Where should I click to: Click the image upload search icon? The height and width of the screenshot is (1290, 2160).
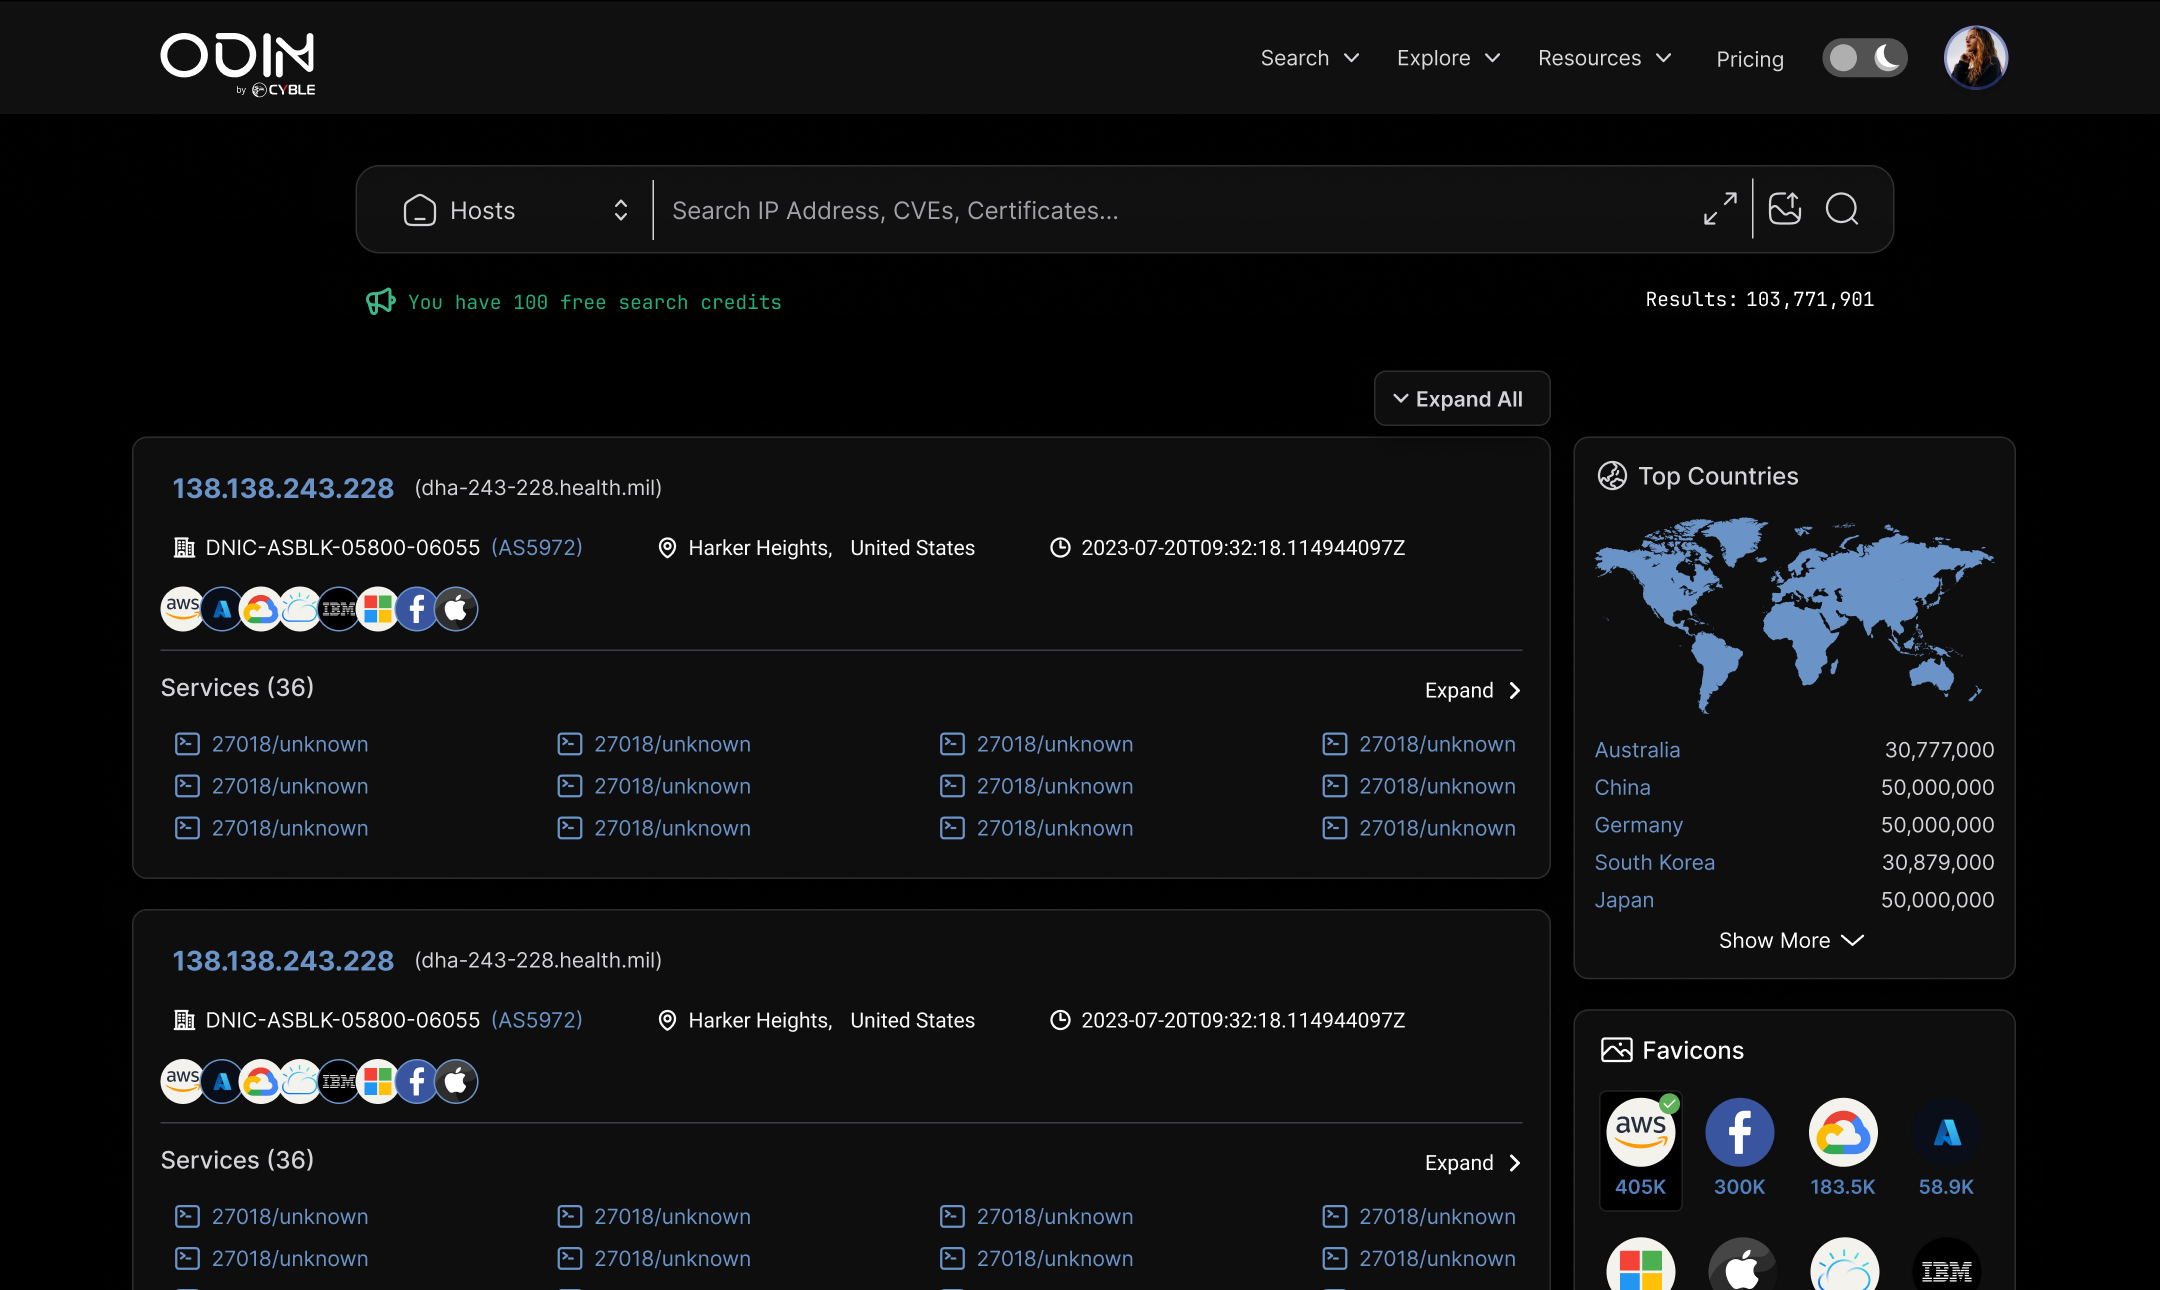[1785, 208]
